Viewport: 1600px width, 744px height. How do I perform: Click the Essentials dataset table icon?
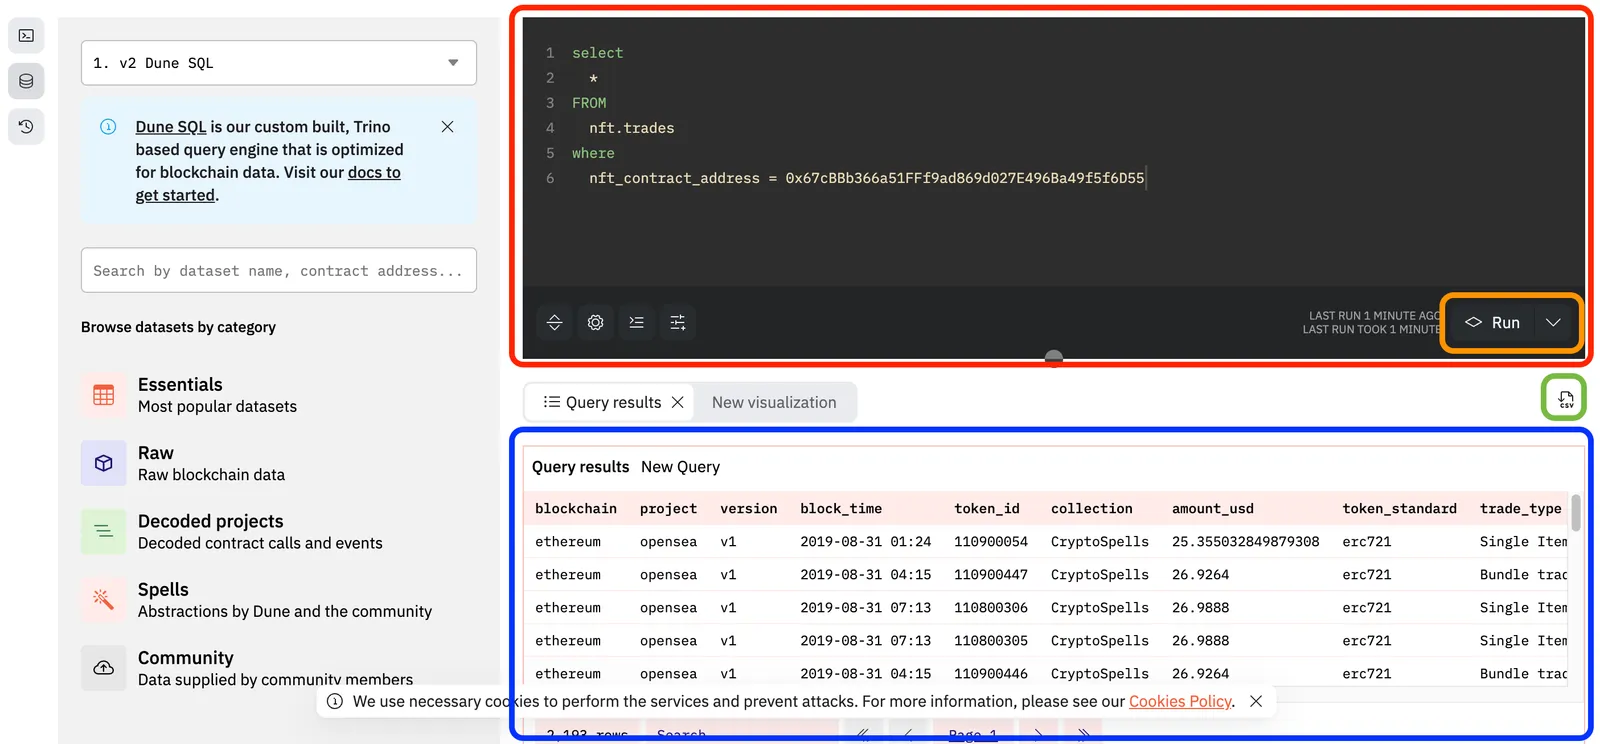104,395
